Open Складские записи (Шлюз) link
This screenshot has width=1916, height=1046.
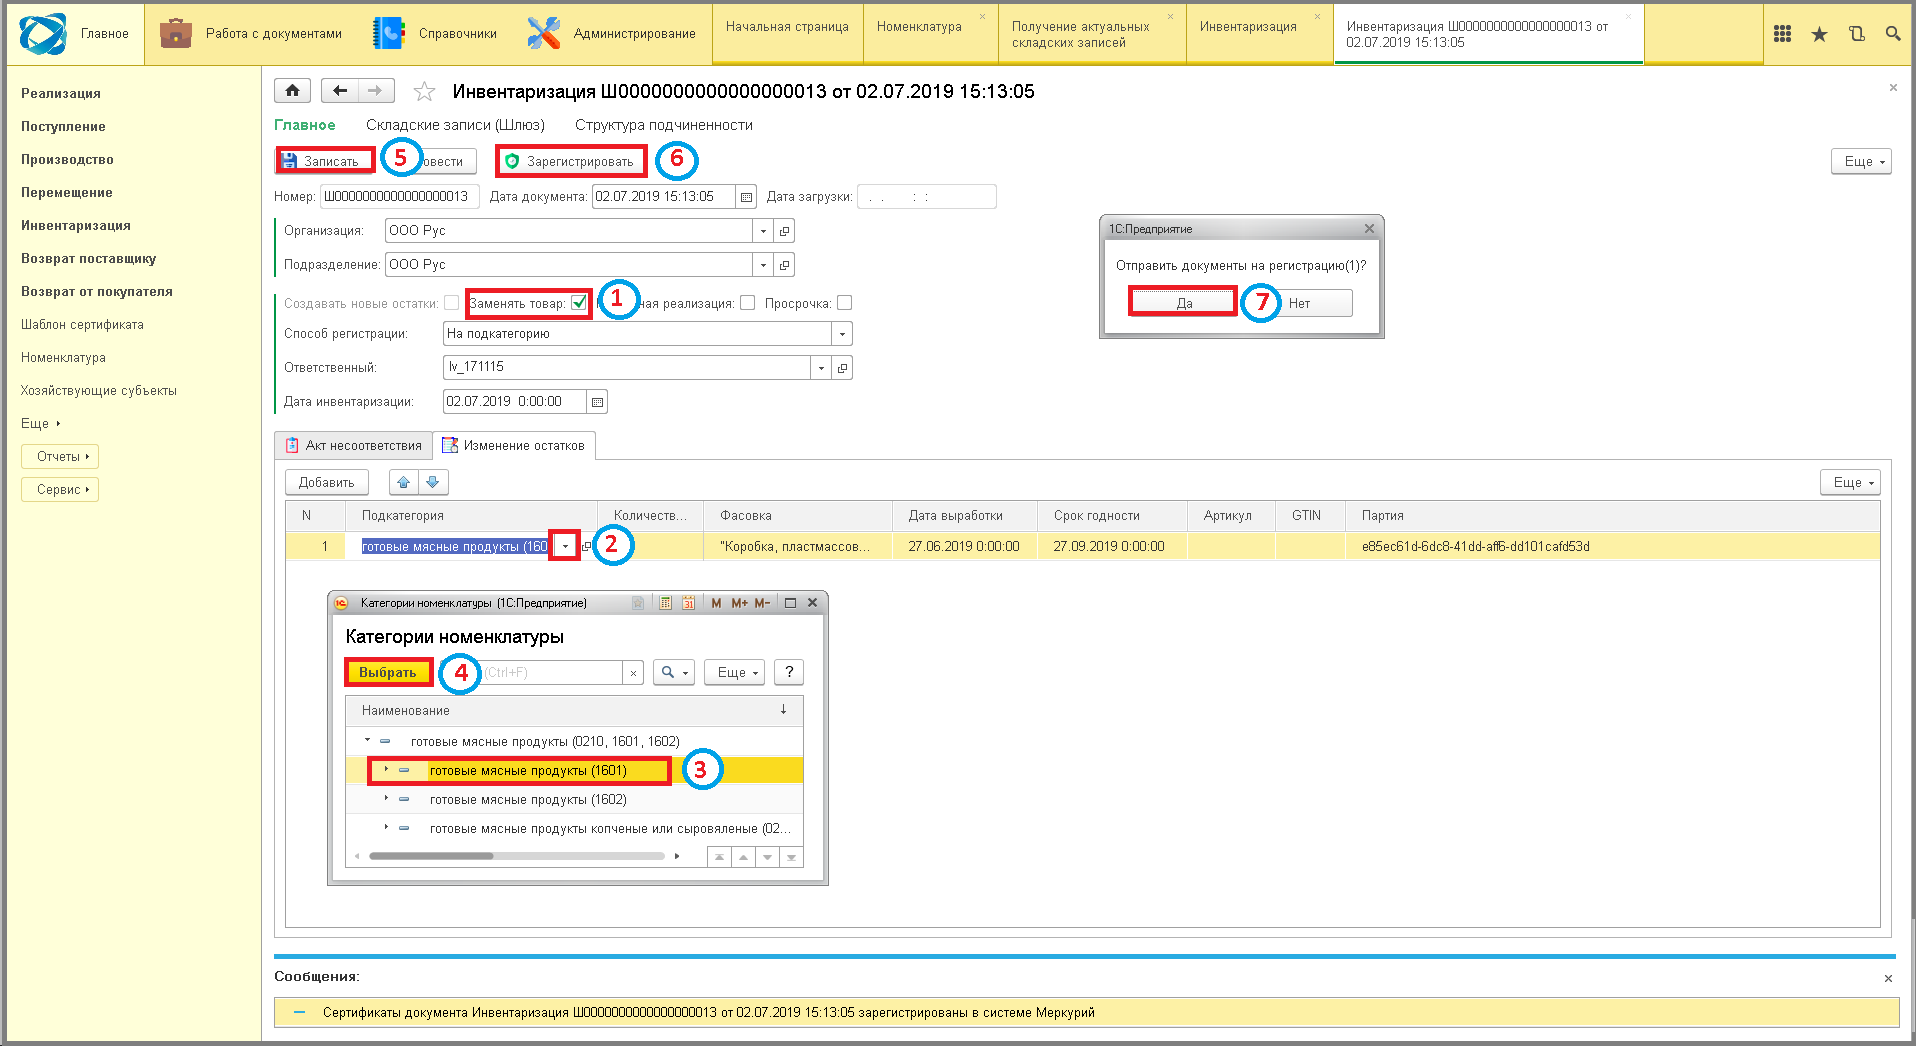tap(455, 125)
